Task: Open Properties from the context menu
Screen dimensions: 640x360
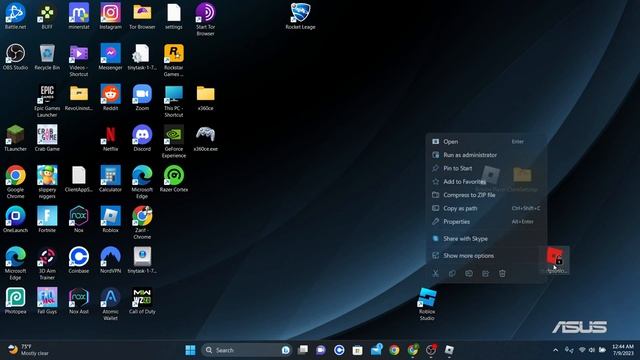Action: pos(486,222)
